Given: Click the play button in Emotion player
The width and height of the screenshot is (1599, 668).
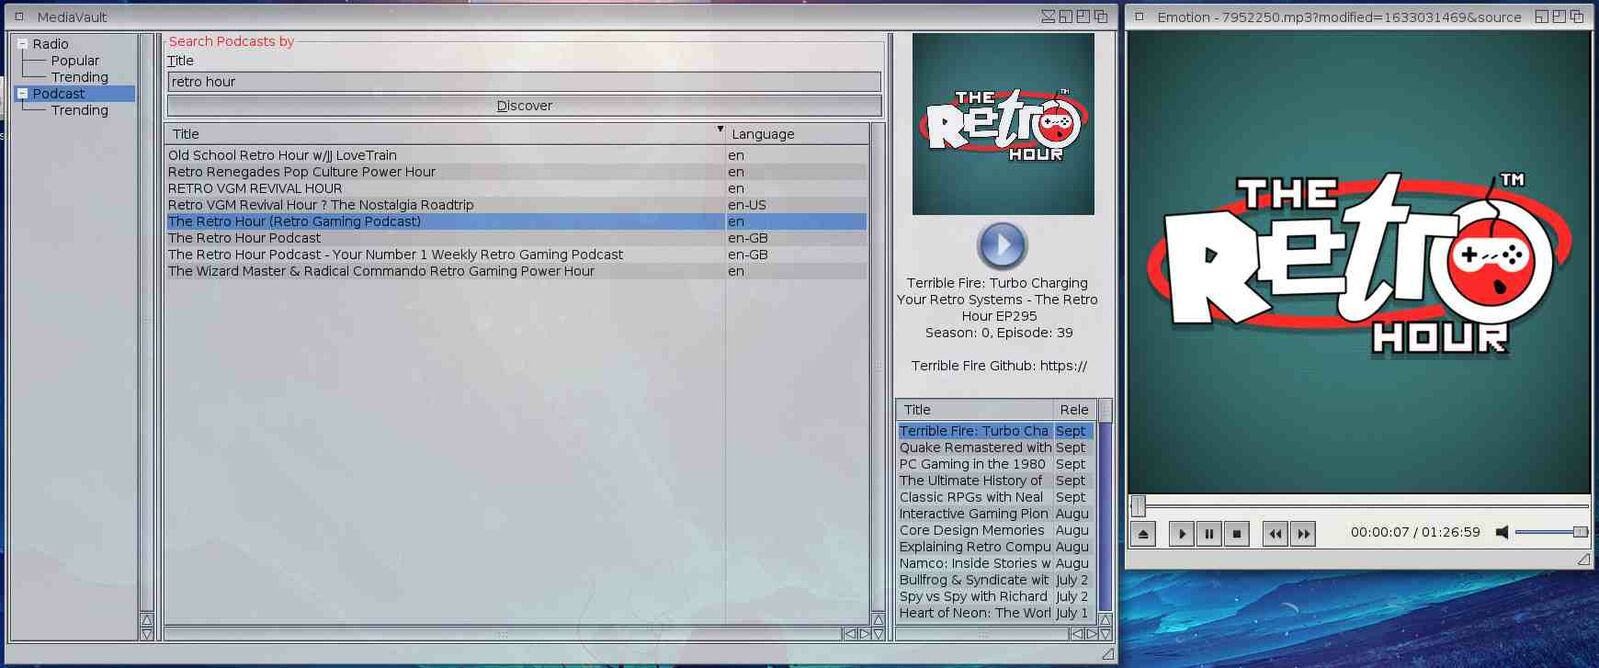Looking at the screenshot, I should tap(1181, 534).
